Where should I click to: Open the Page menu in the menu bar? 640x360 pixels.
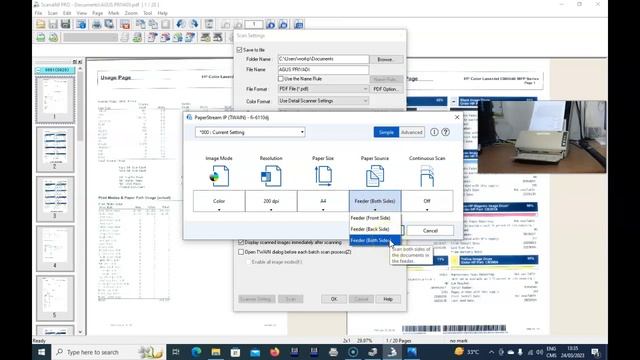tap(98, 13)
